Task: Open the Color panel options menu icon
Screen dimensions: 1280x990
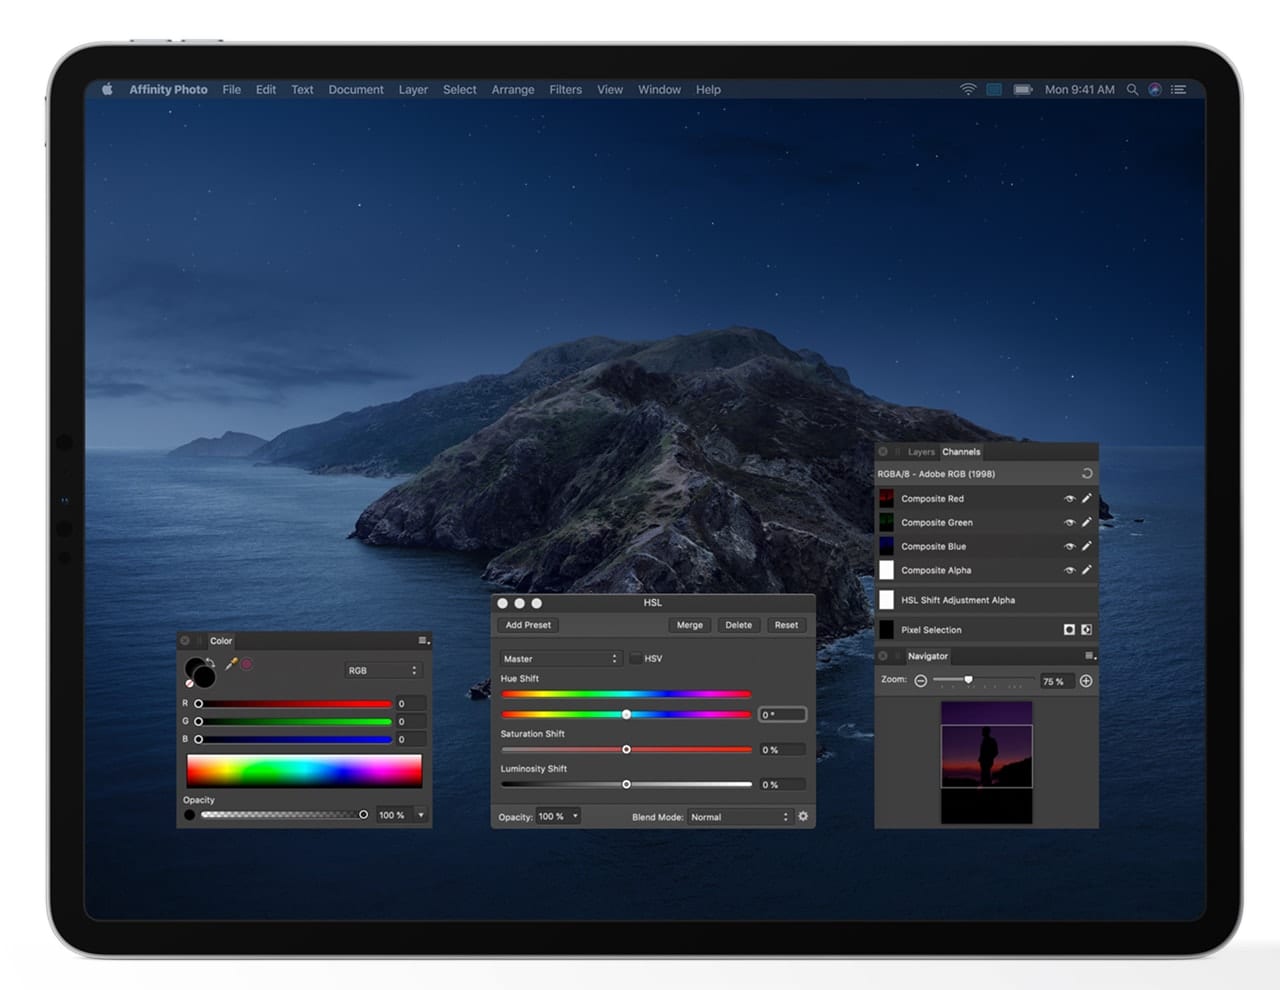Action: [x=423, y=641]
